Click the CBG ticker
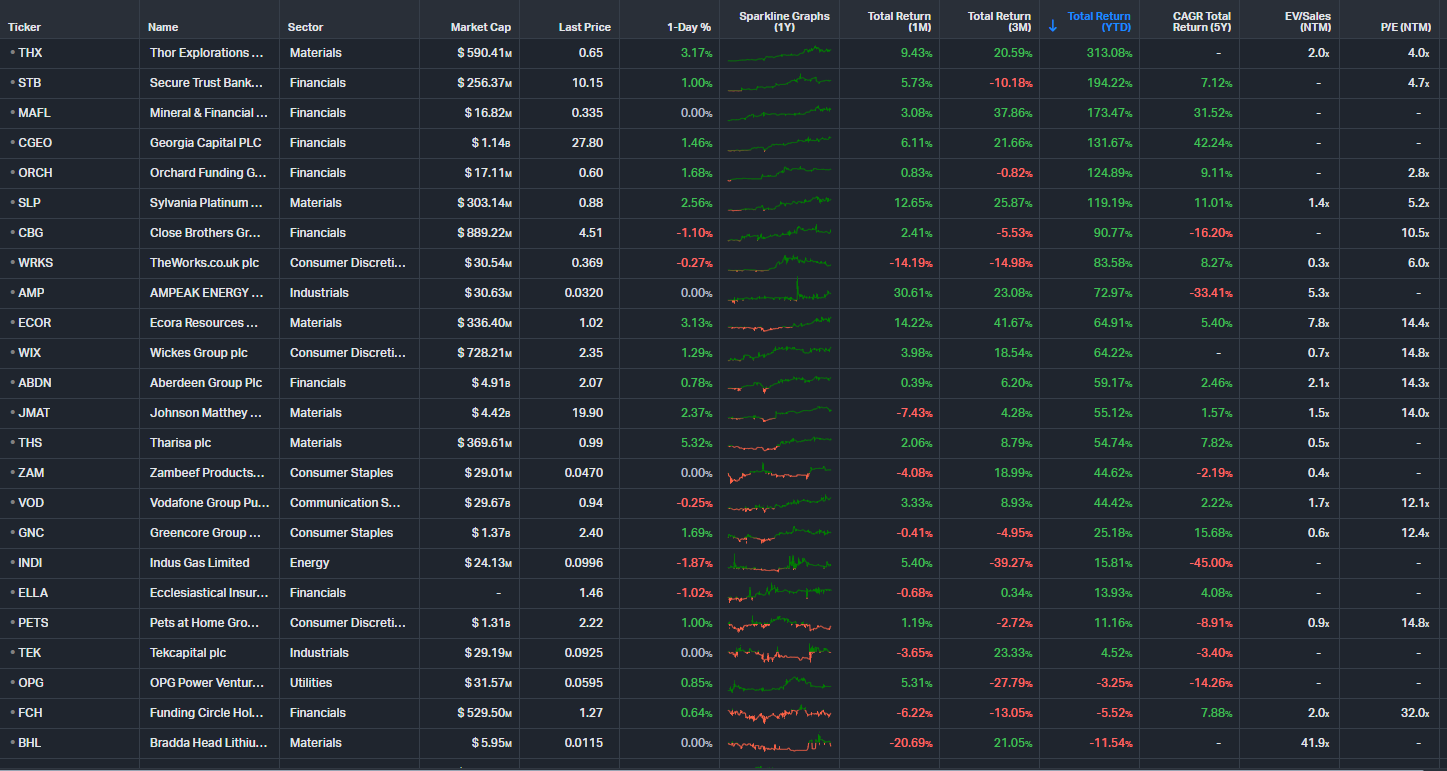 click(30, 233)
